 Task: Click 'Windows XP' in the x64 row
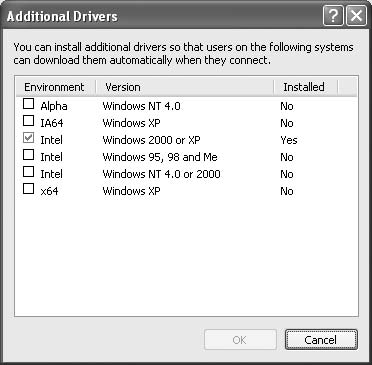coord(131,191)
